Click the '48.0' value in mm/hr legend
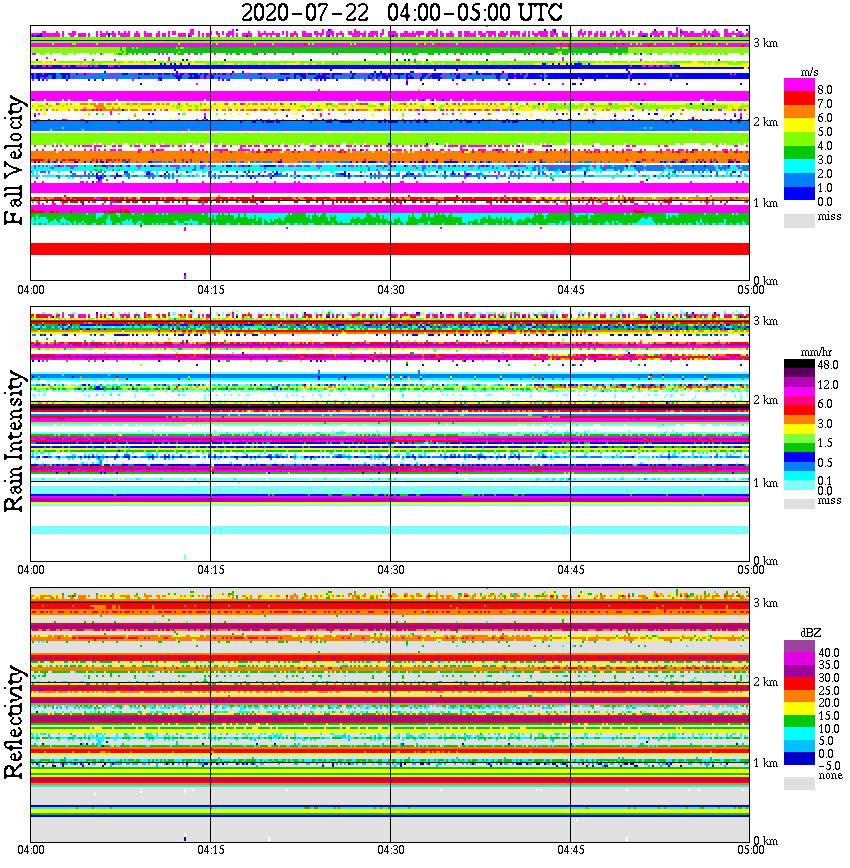The height and width of the screenshot is (868, 850). (x=828, y=365)
